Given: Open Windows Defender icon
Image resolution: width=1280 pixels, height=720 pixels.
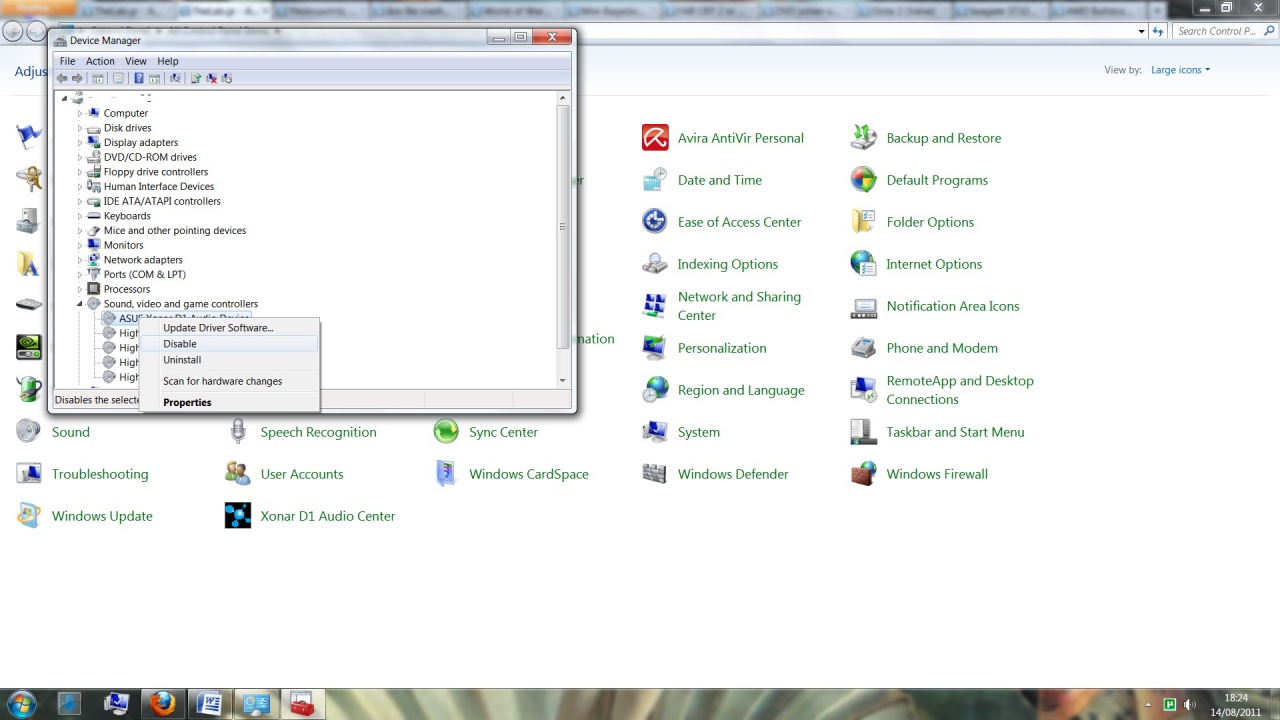Looking at the screenshot, I should [655, 474].
